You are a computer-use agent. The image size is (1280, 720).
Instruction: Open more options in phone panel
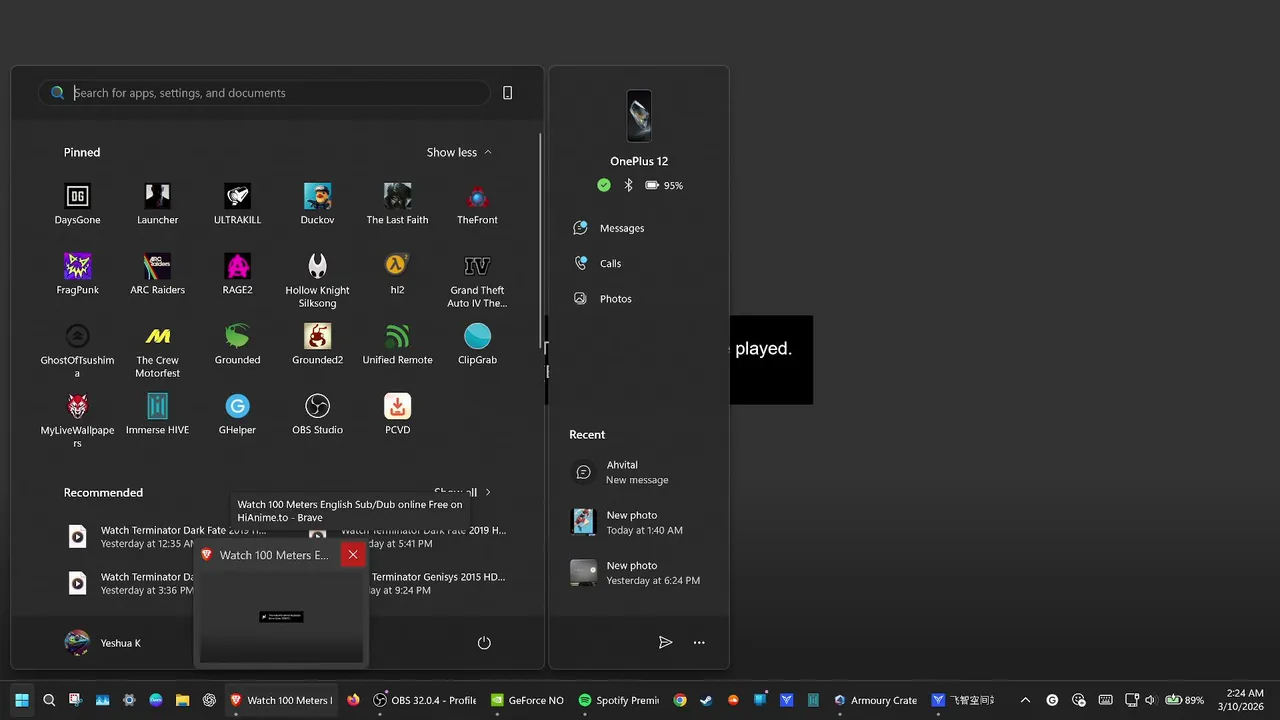[x=699, y=643]
